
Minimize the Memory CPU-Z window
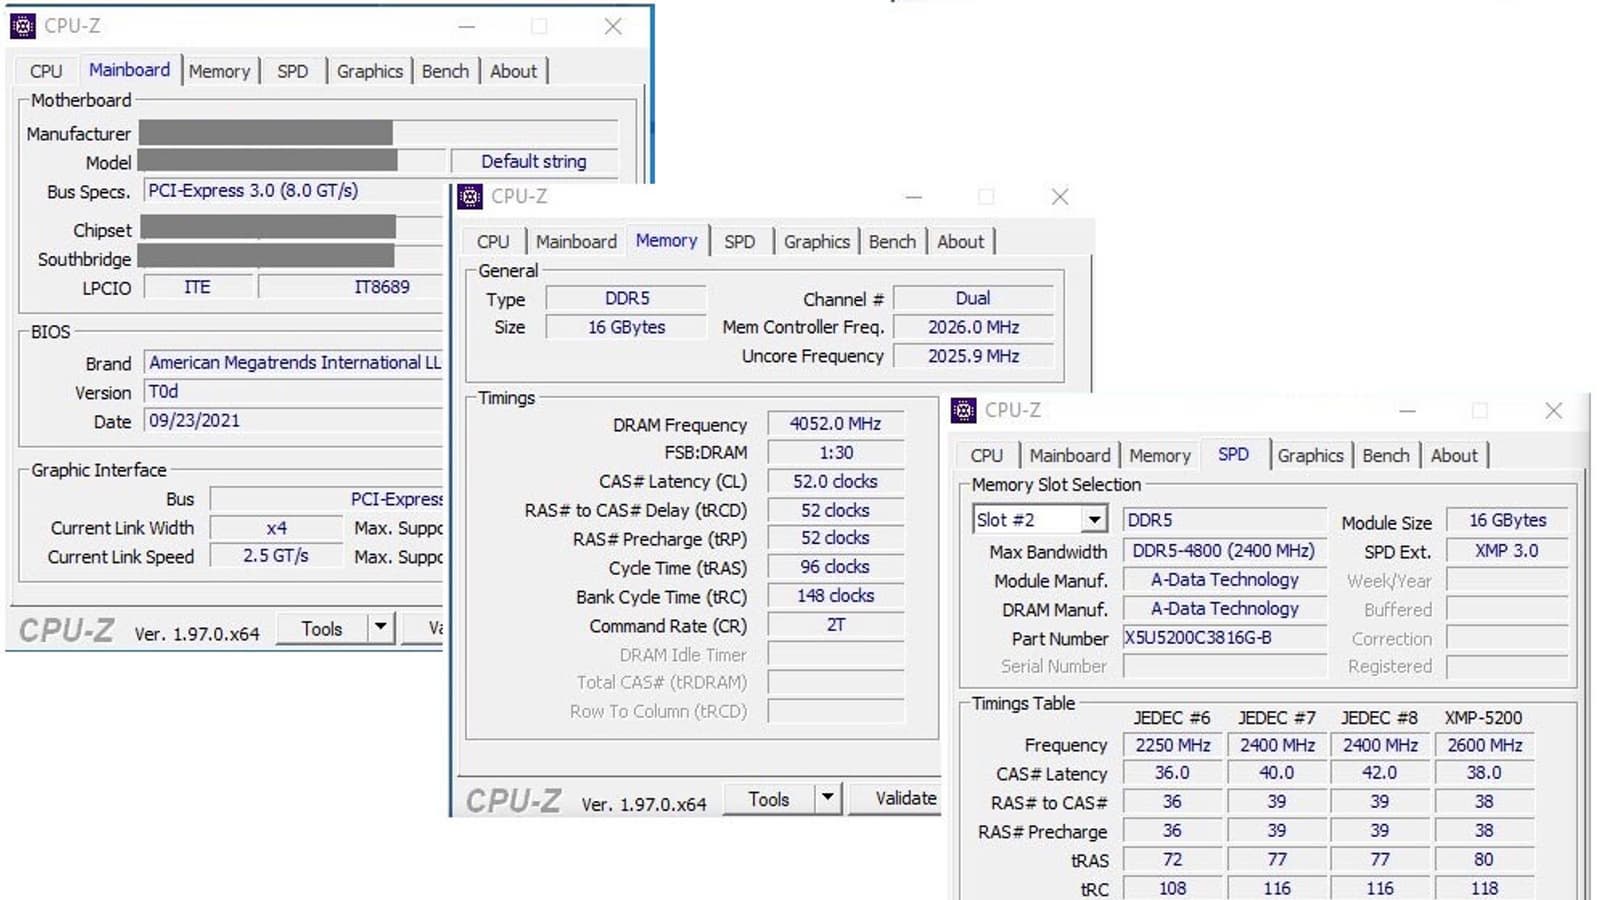click(914, 197)
